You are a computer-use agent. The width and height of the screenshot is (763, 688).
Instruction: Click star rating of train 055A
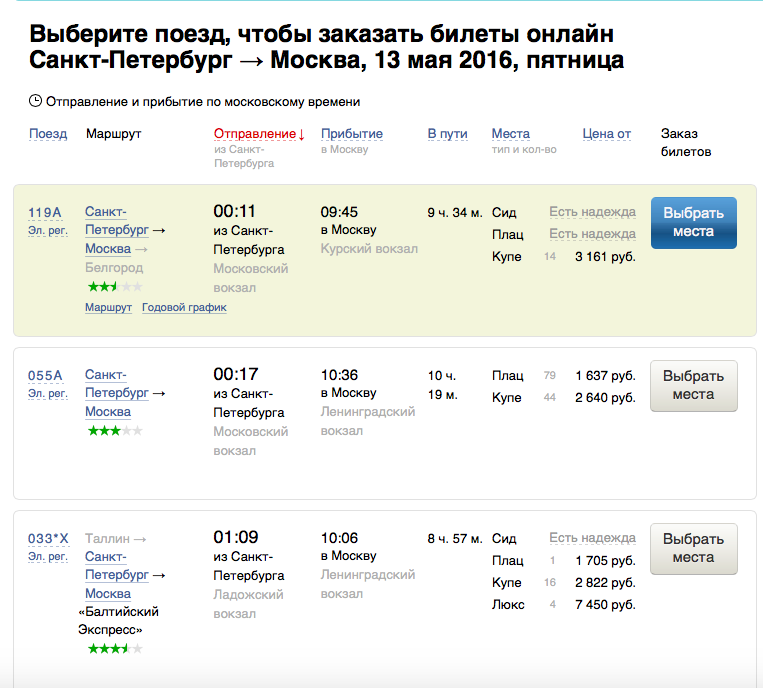pos(115,431)
